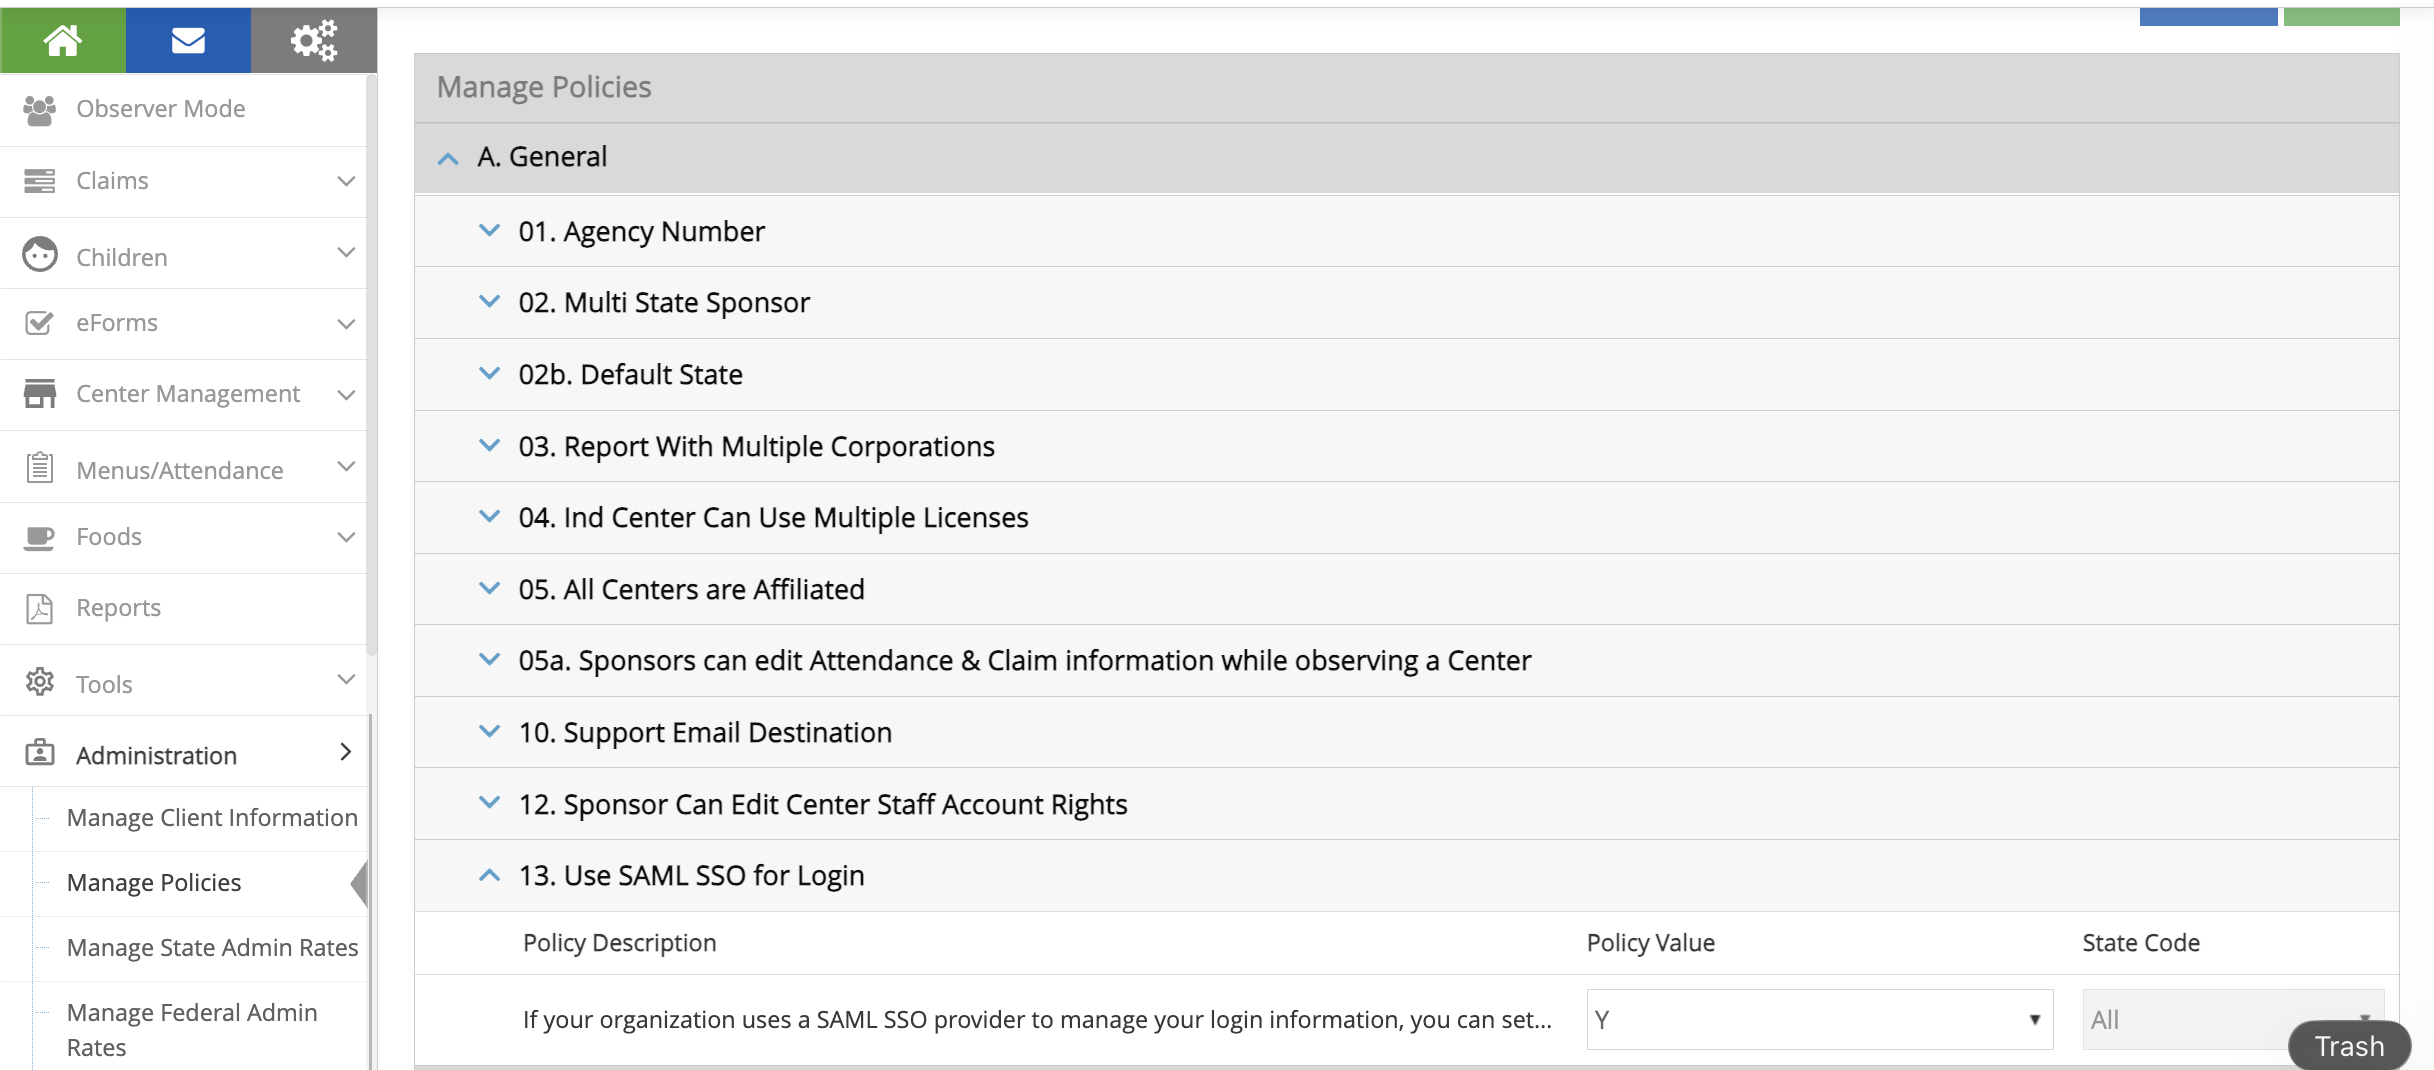Image resolution: width=2434 pixels, height=1070 pixels.
Task: Open Manage State Admin Rates link
Action: 212,948
